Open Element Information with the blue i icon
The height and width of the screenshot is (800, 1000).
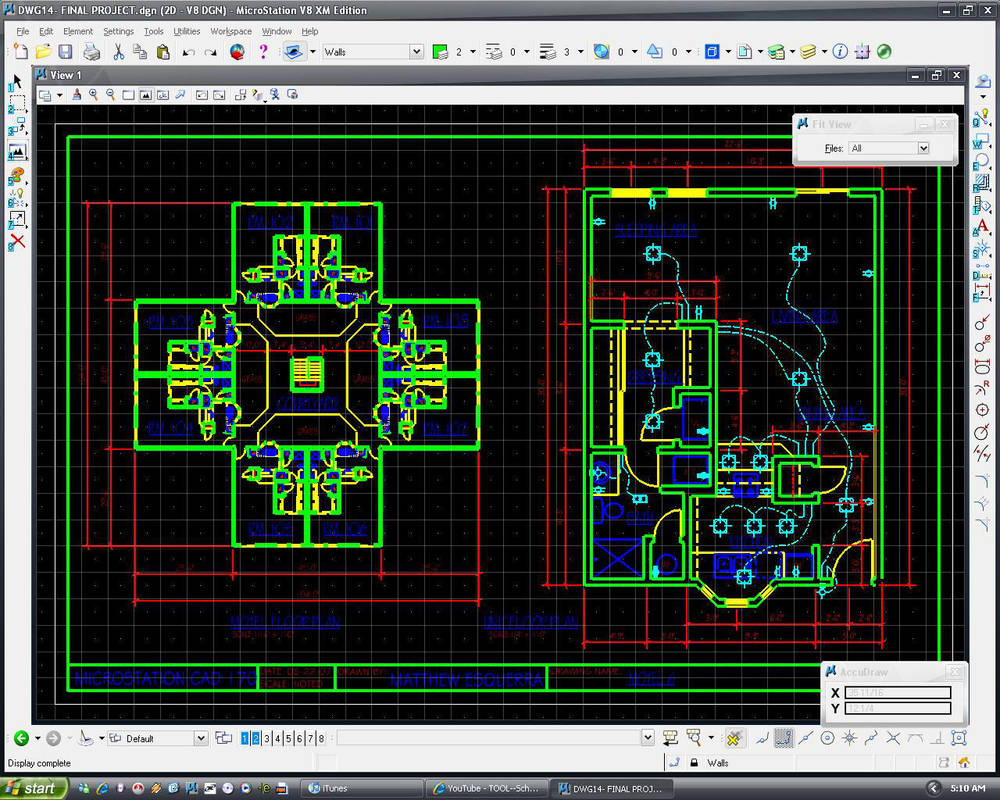(839, 52)
